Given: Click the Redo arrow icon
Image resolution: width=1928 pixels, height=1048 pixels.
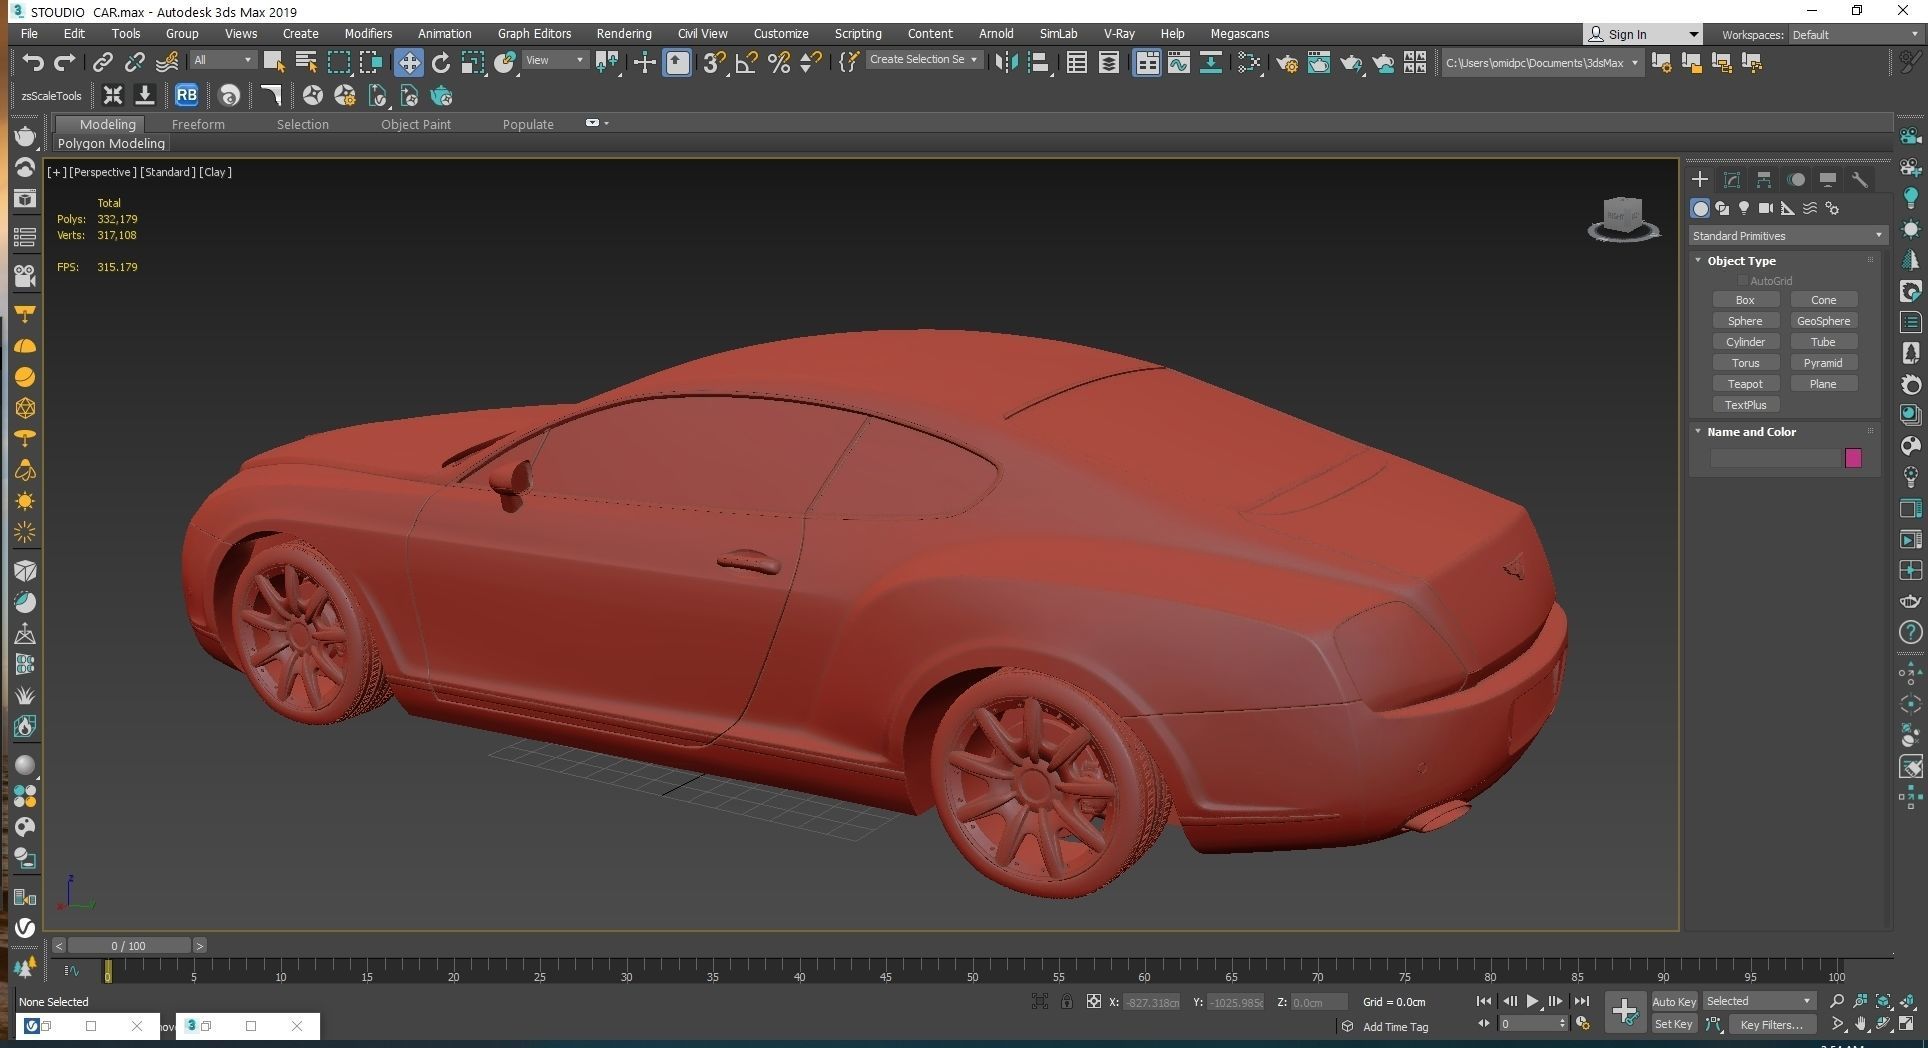Looking at the screenshot, I should (65, 63).
